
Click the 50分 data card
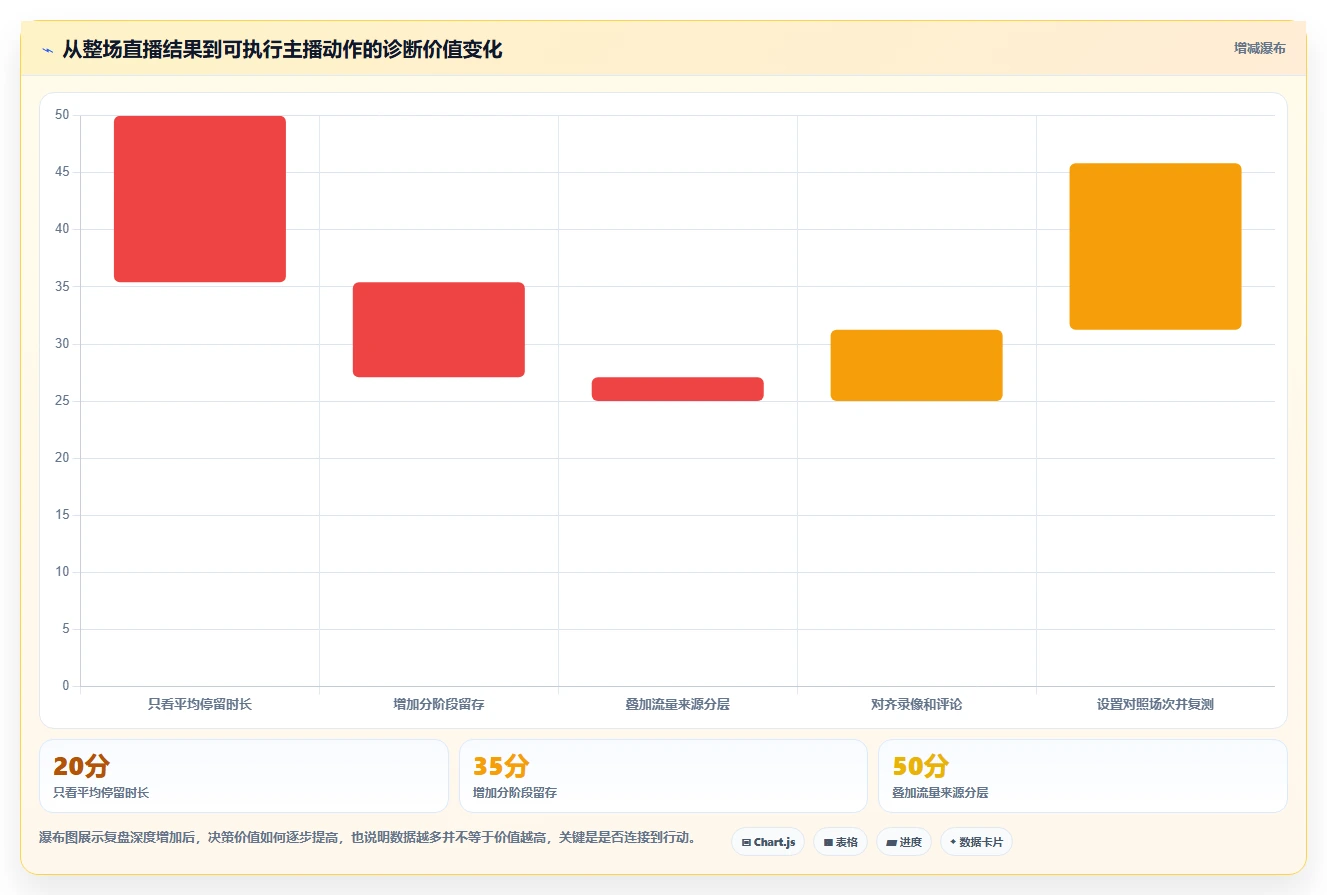(1082, 776)
